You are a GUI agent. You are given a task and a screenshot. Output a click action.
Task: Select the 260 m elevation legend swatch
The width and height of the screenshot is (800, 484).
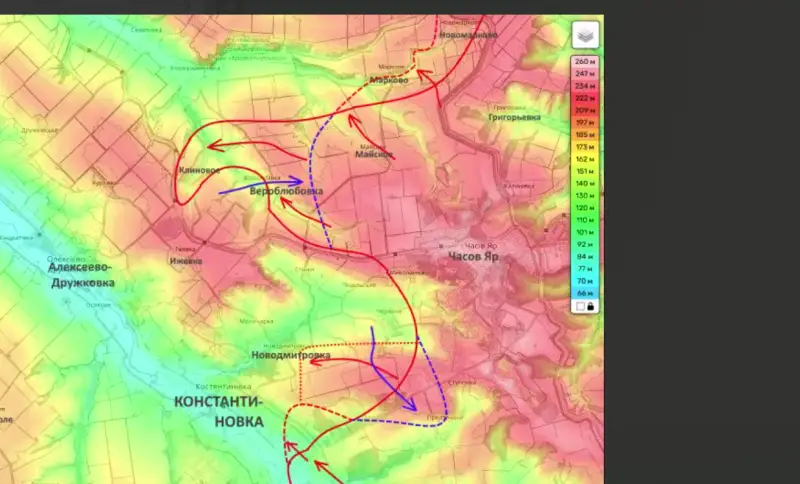click(585, 62)
